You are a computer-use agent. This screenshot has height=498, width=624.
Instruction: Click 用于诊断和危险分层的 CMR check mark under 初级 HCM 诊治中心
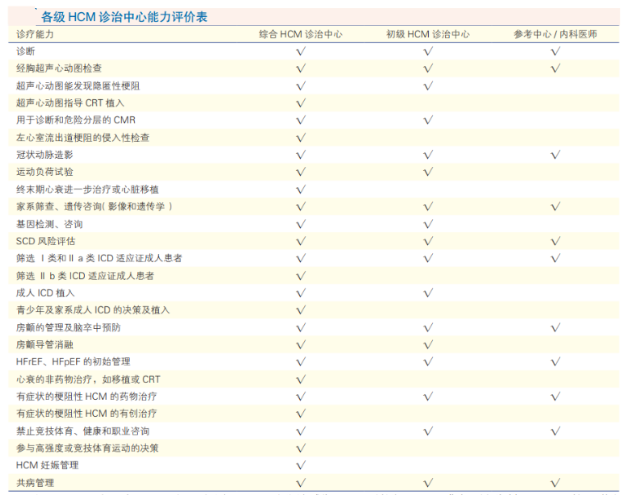pyautogui.click(x=428, y=120)
